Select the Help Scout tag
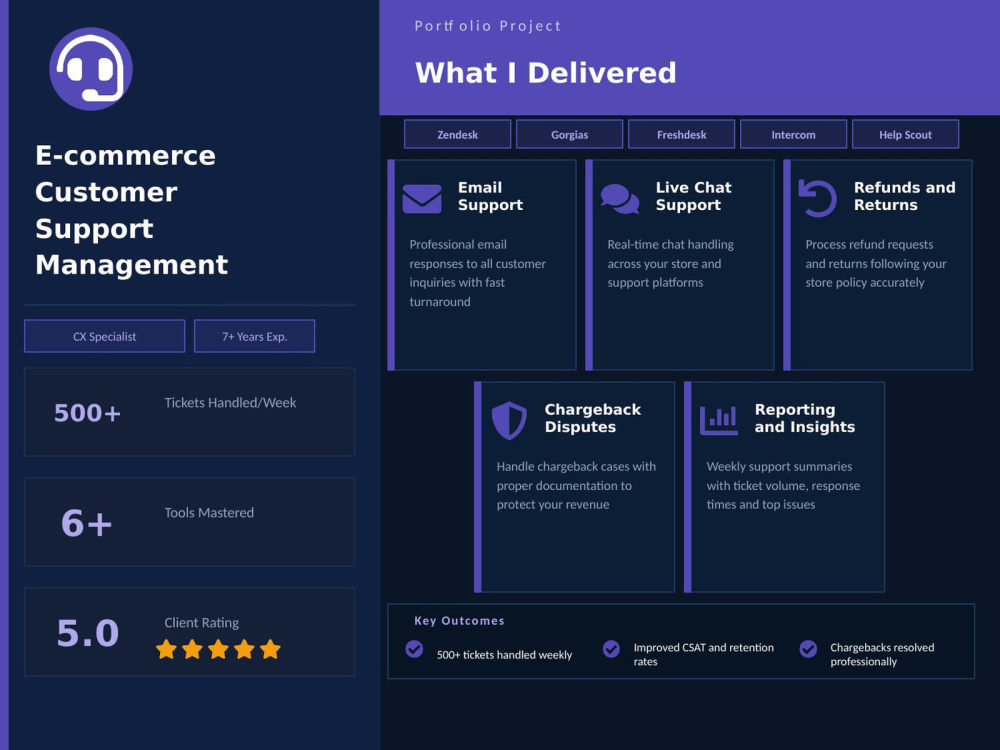This screenshot has width=1000, height=750. point(906,135)
